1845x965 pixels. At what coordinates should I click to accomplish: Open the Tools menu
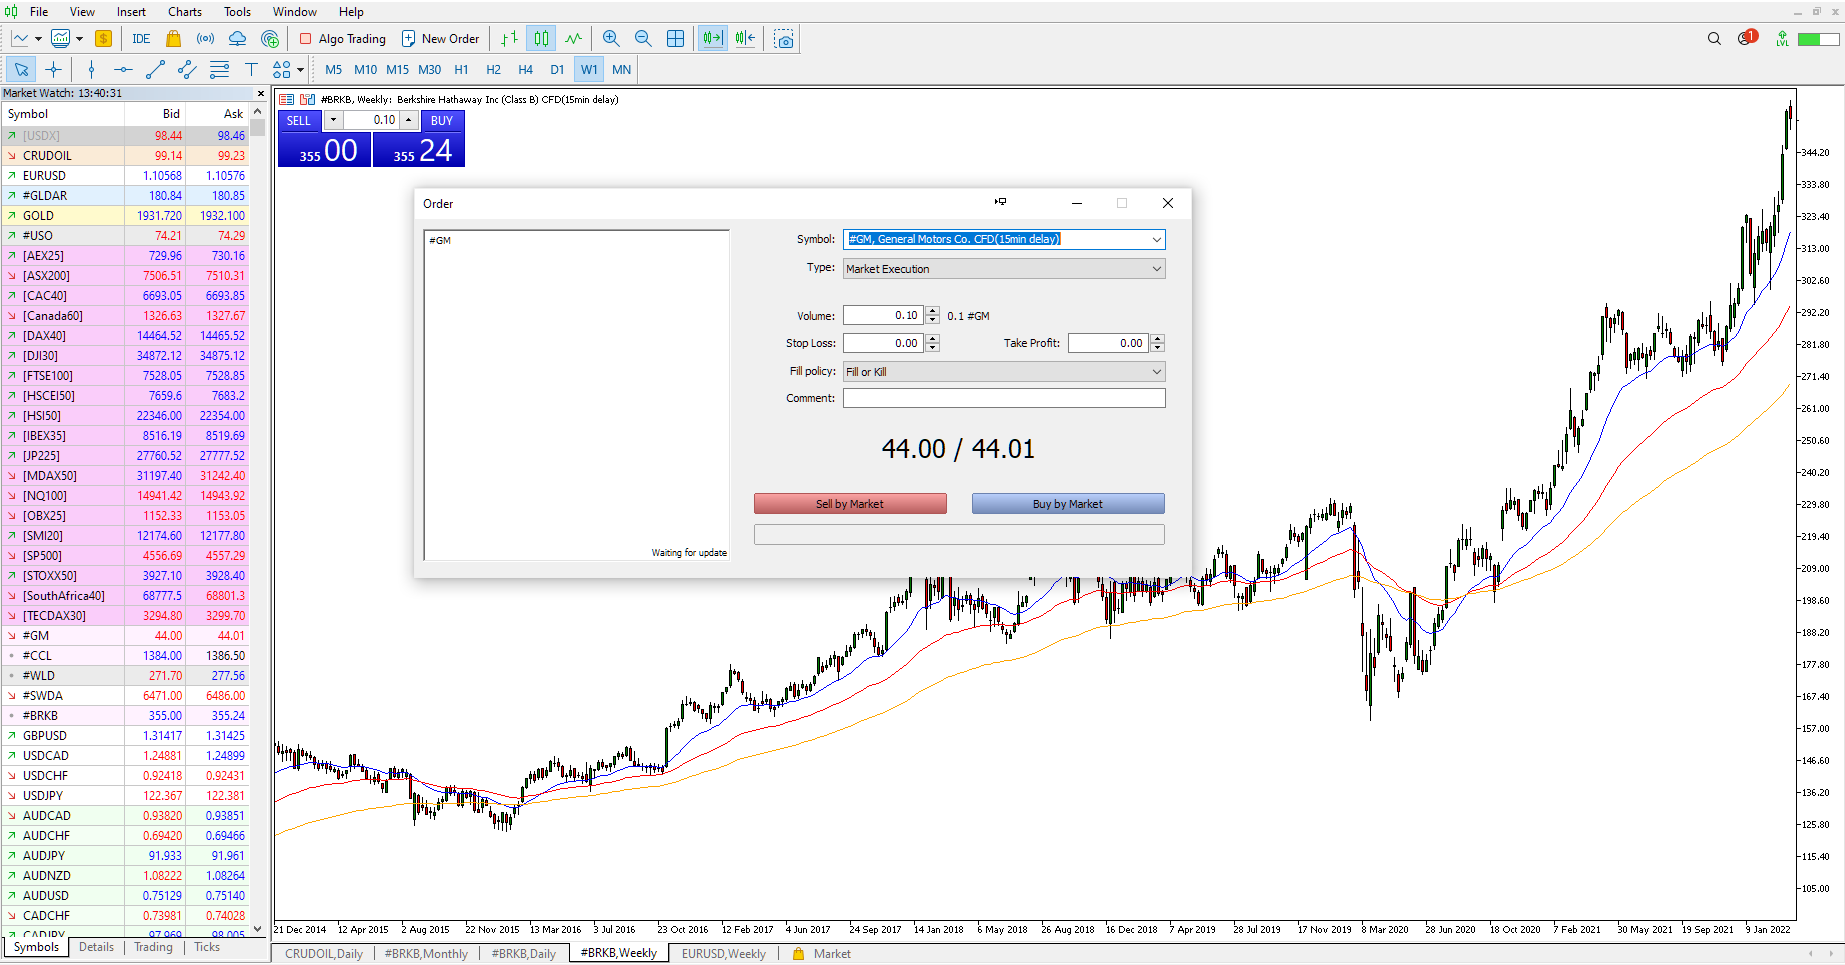(237, 12)
